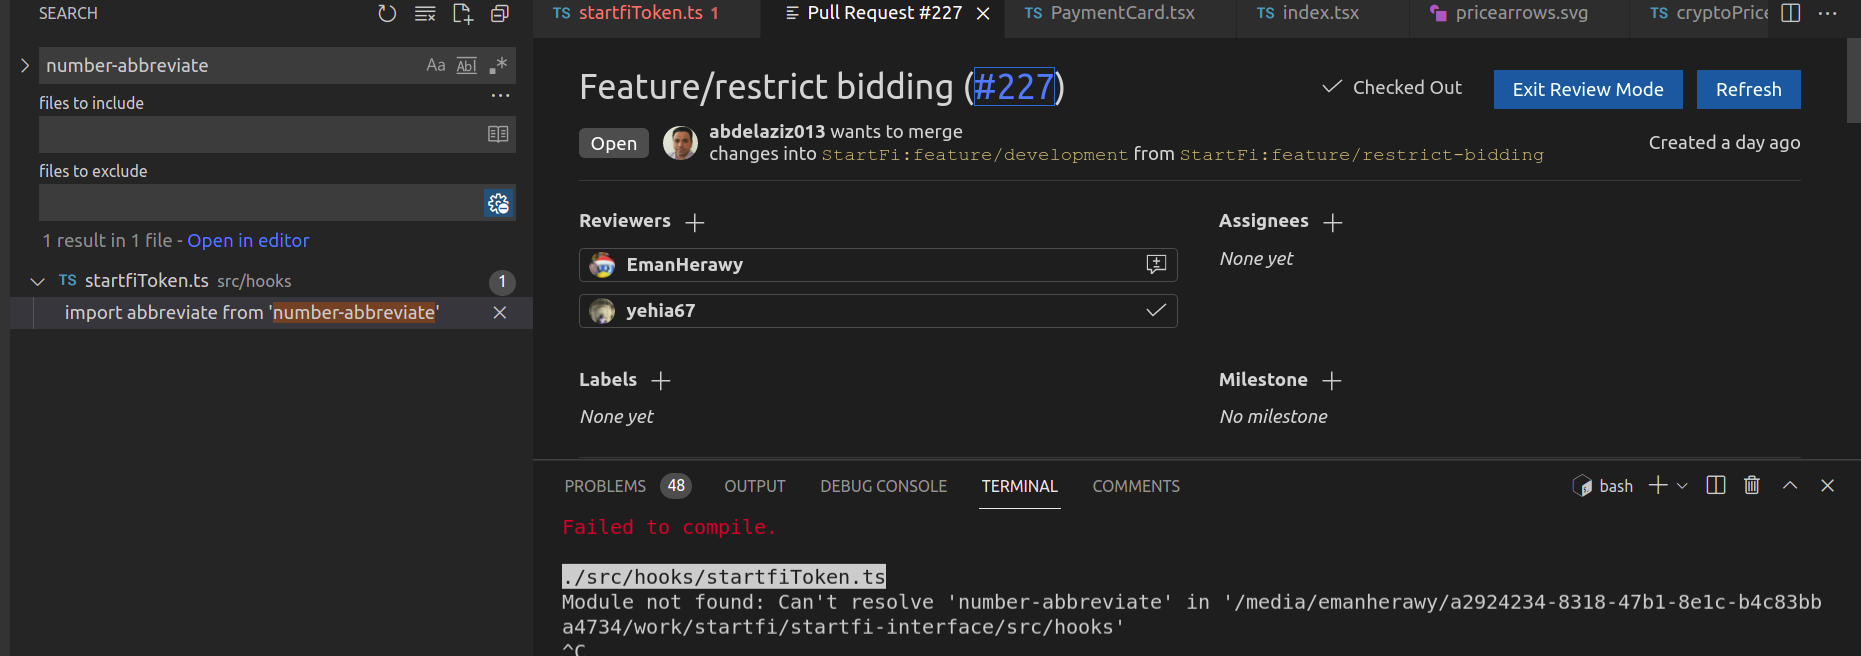The width and height of the screenshot is (1861, 656).
Task: Open the OUTPUT panel tab
Action: point(755,486)
